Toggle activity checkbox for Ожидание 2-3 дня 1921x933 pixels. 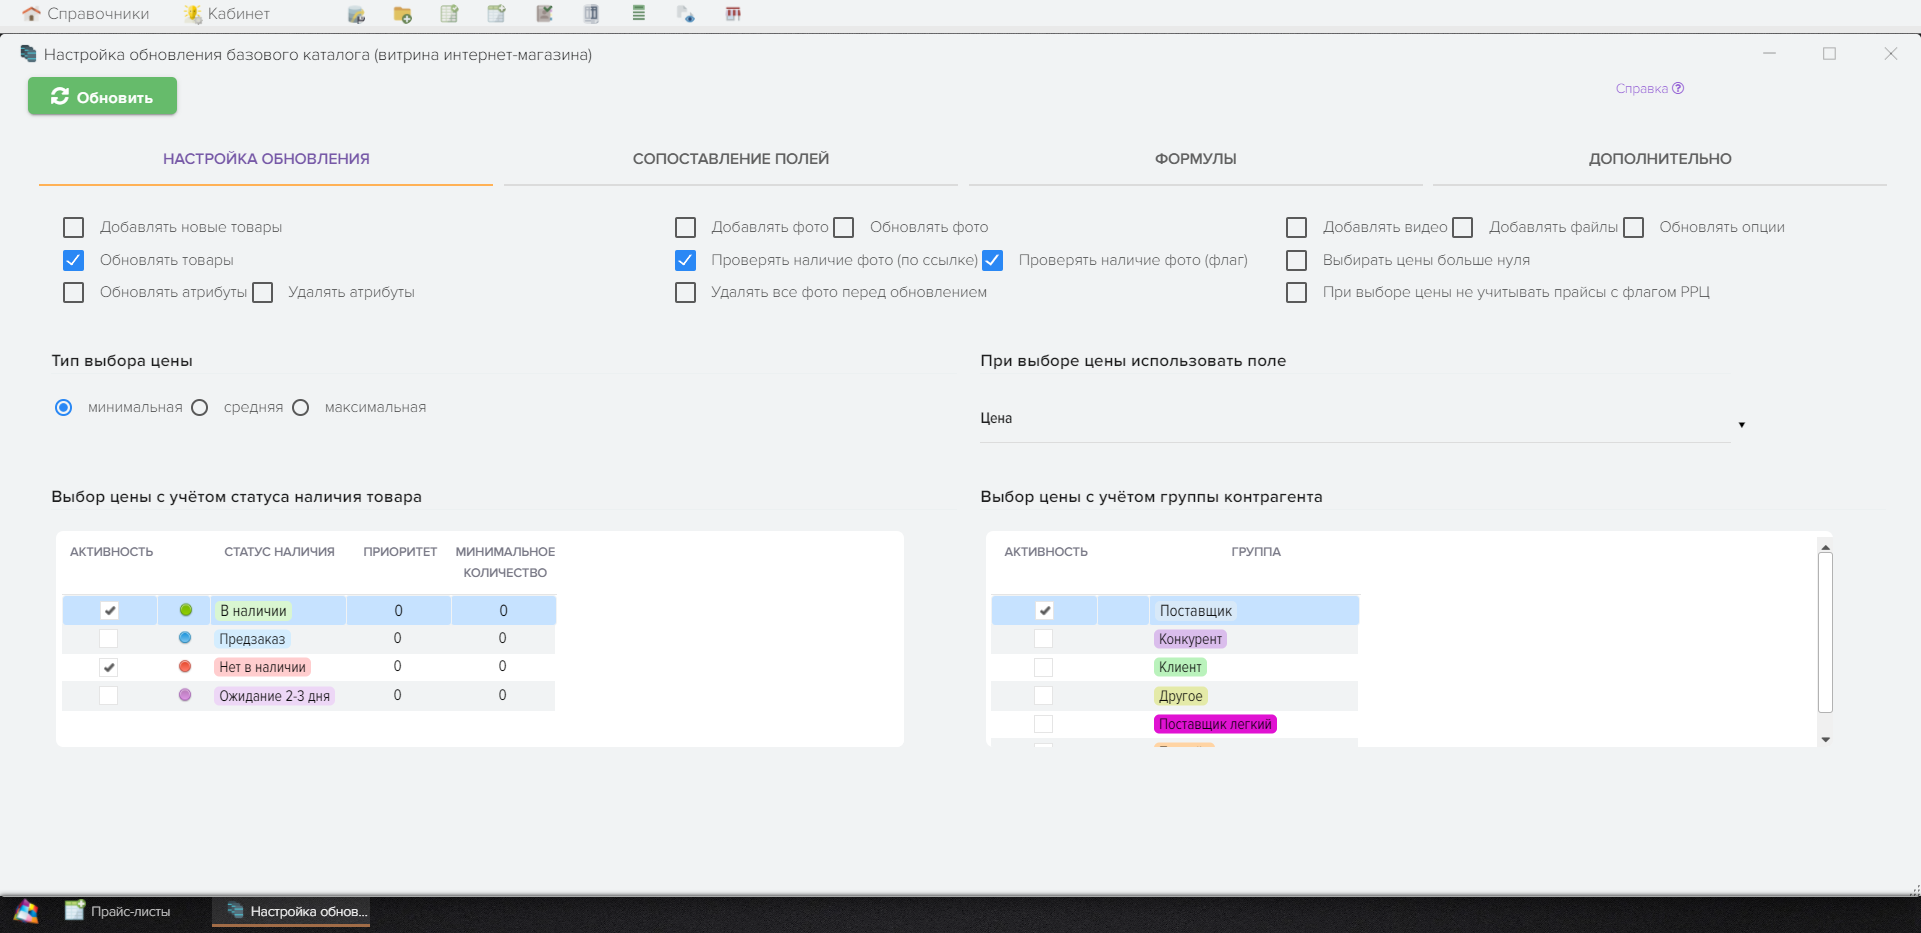[x=109, y=695]
